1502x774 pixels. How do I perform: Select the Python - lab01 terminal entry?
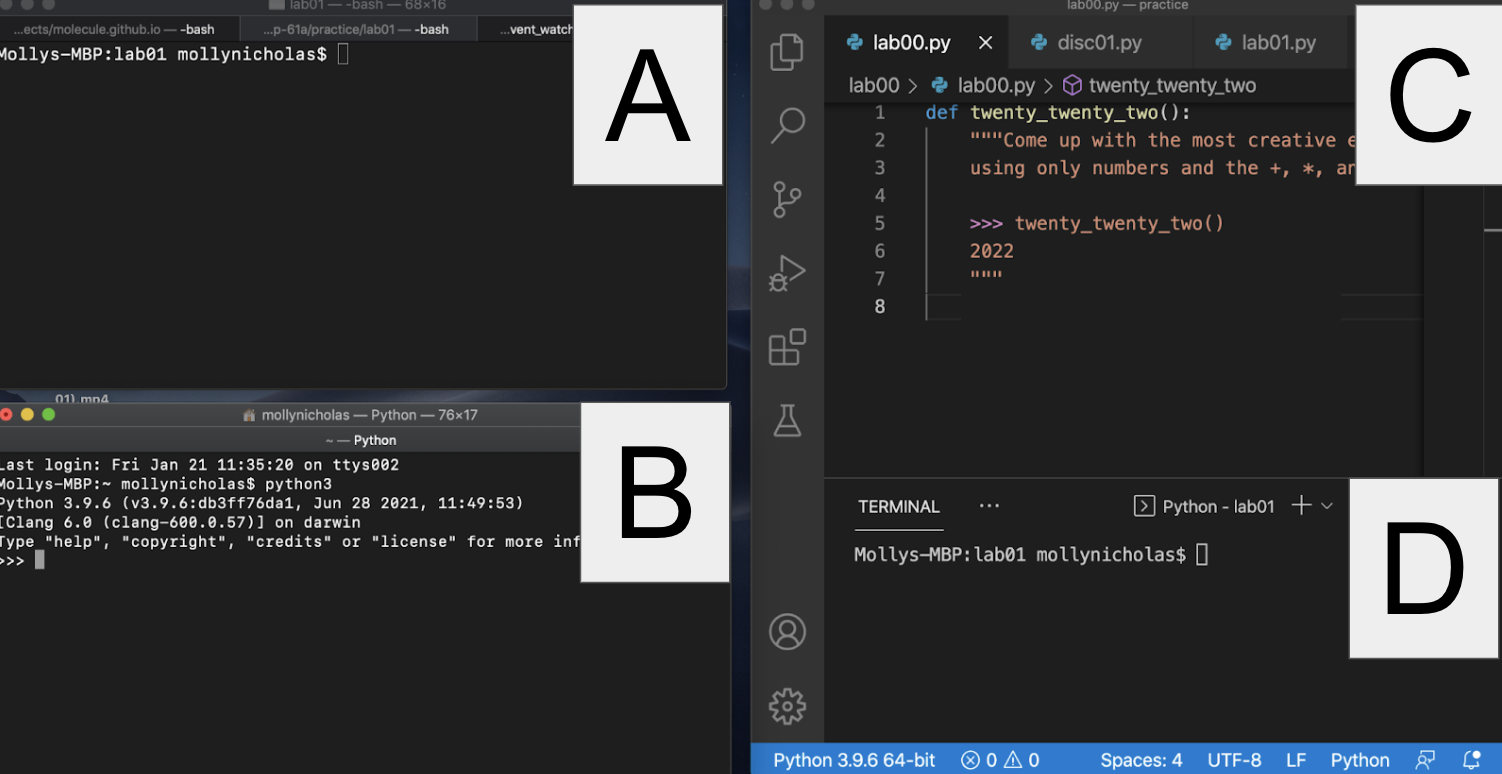pos(1213,506)
